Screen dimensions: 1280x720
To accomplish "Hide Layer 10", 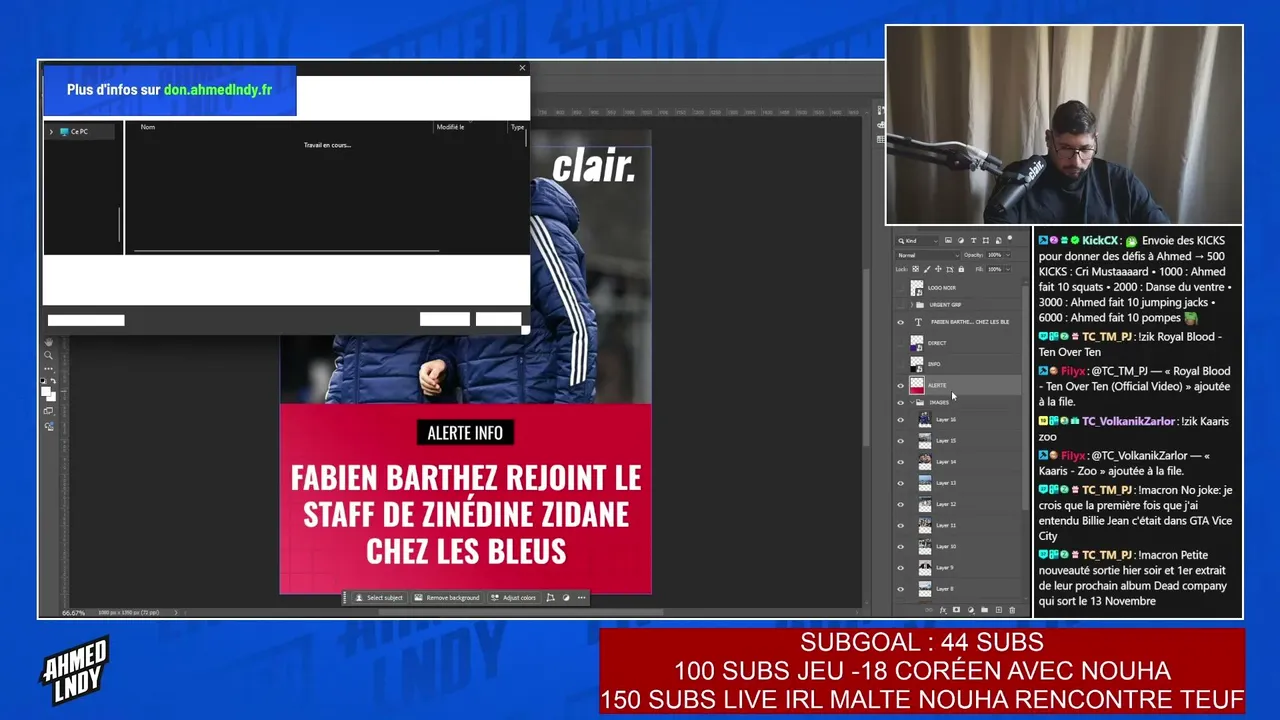I will 900,546.
